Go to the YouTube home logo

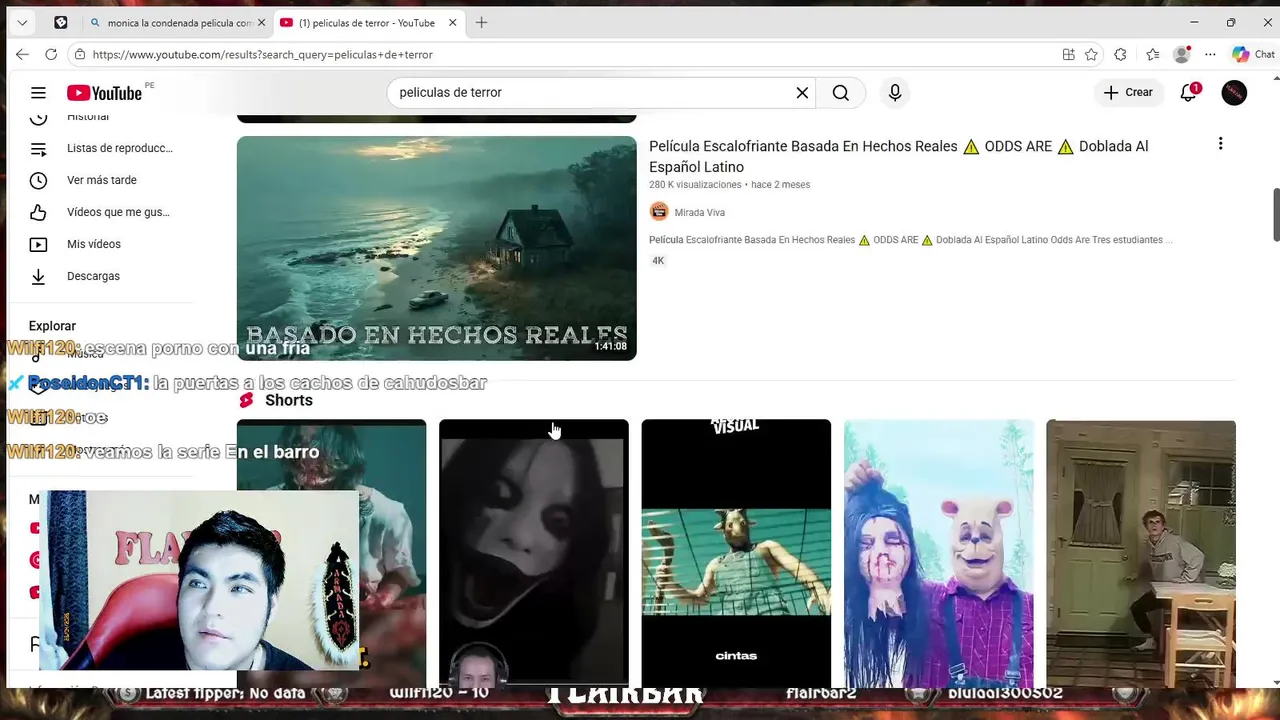coord(105,93)
